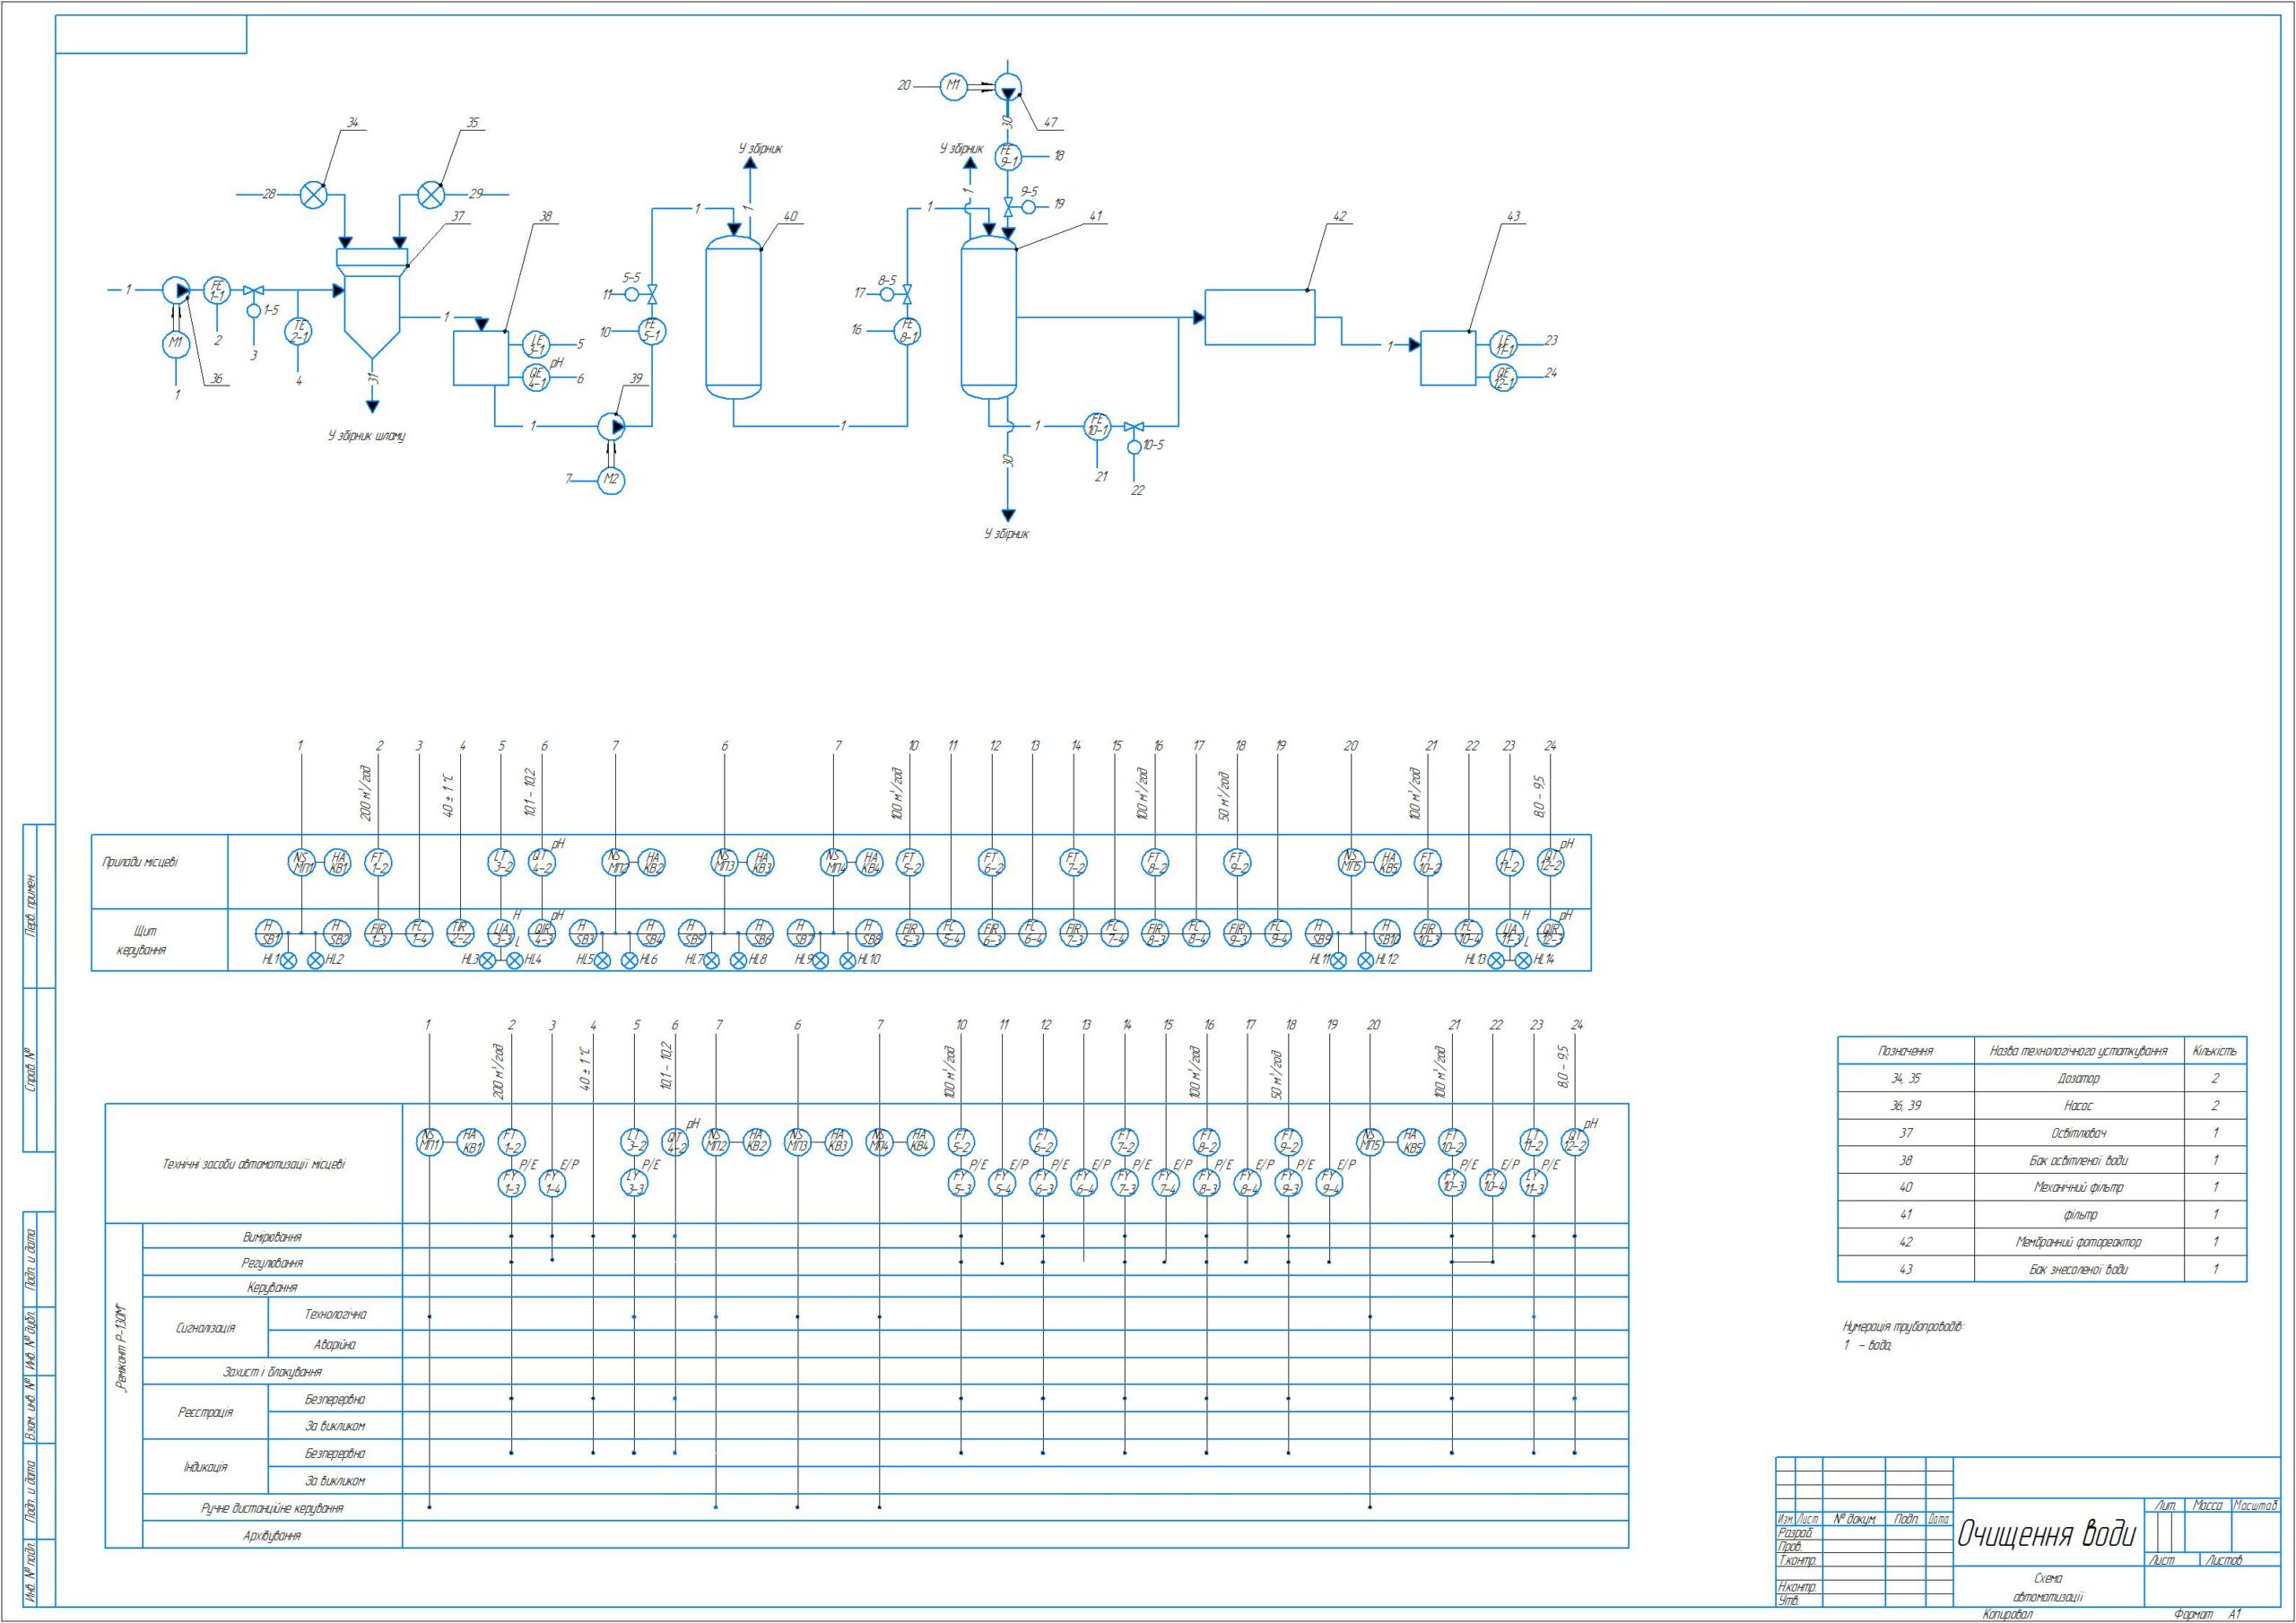The width and height of the screenshot is (2296, 1623).
Task: Select the FE 1-1 flow sensor circle
Action: [218, 290]
